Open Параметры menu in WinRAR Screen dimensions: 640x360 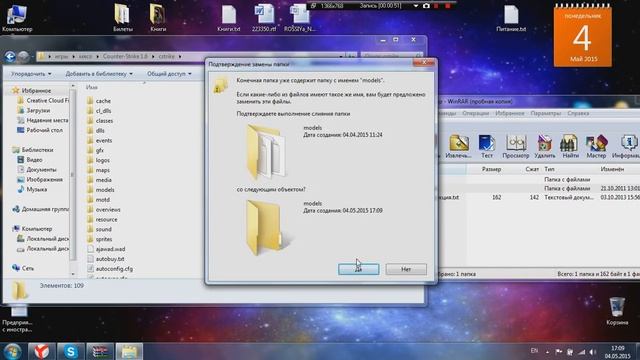[546, 113]
